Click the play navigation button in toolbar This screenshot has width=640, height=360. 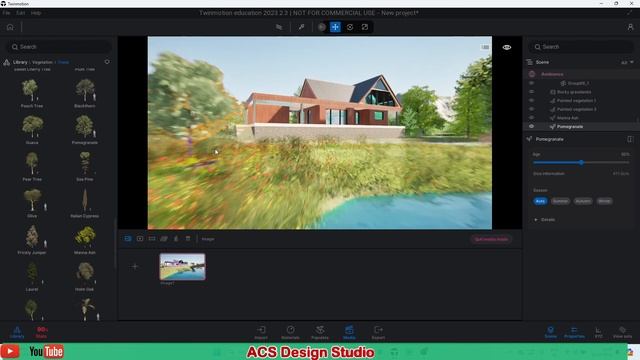click(x=322, y=27)
